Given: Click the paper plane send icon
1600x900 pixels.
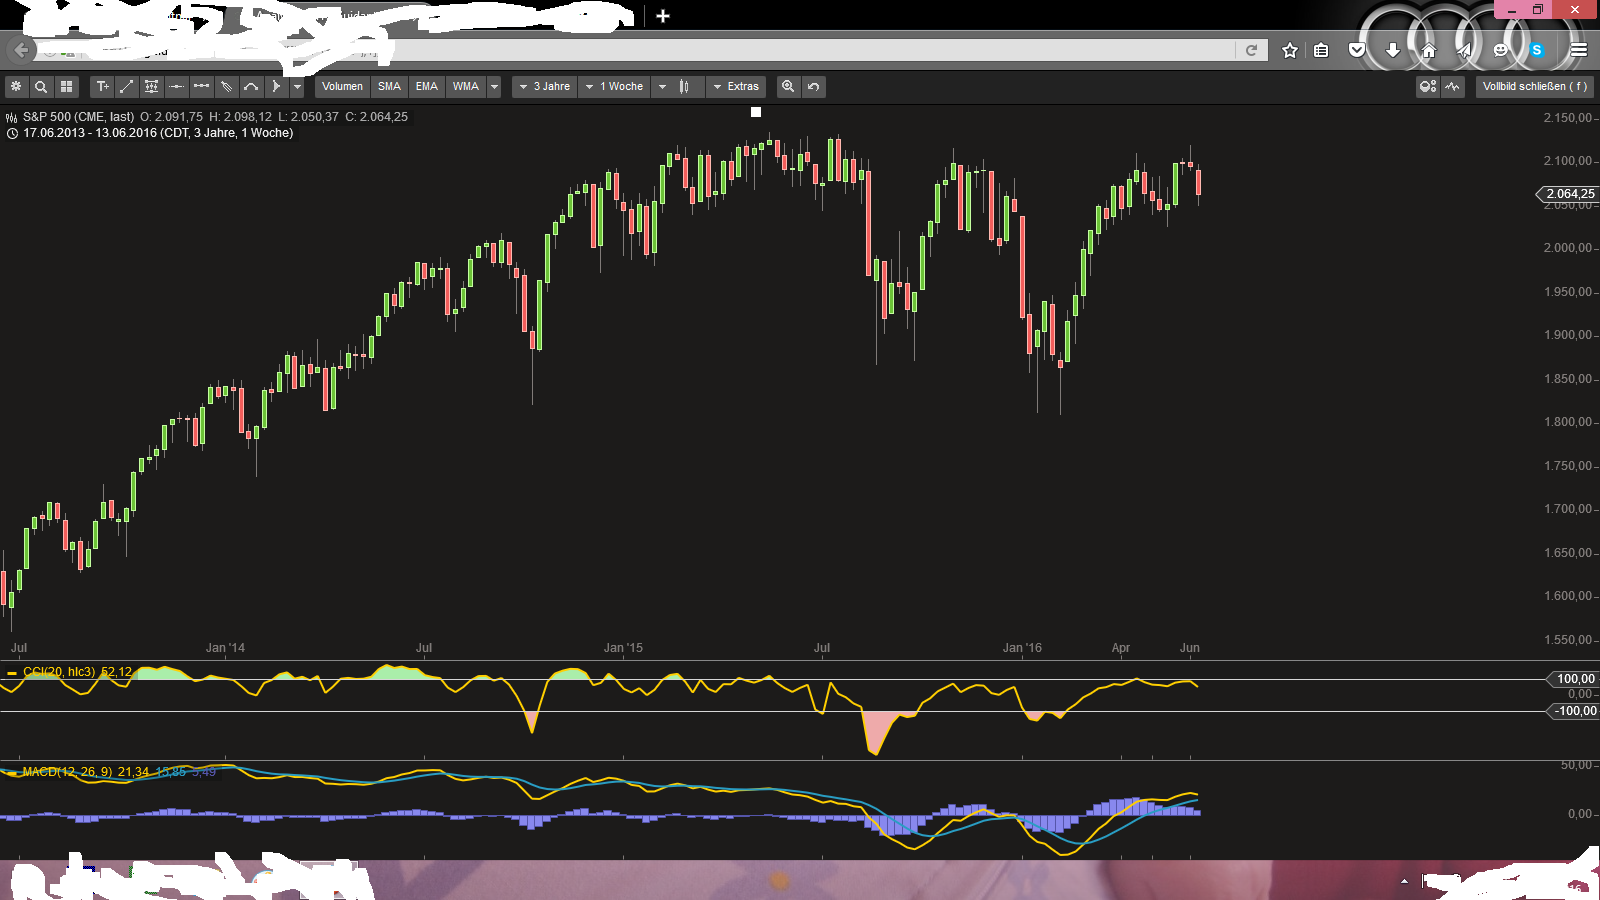Looking at the screenshot, I should pos(1464,50).
